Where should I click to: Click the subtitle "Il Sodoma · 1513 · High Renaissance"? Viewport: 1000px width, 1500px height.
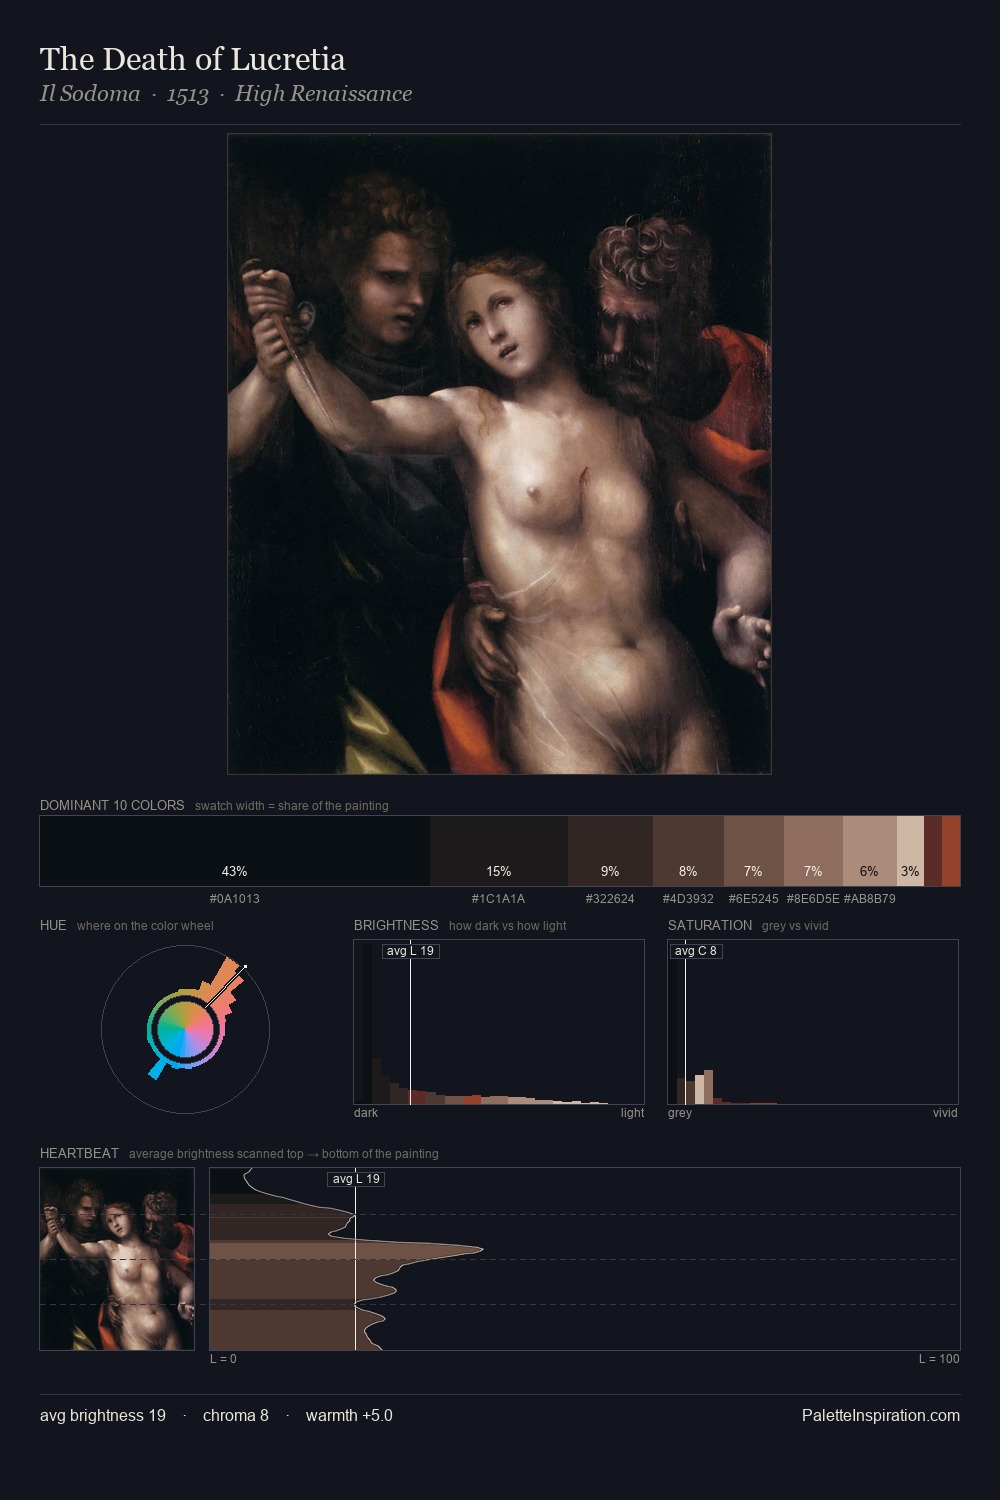pos(226,94)
